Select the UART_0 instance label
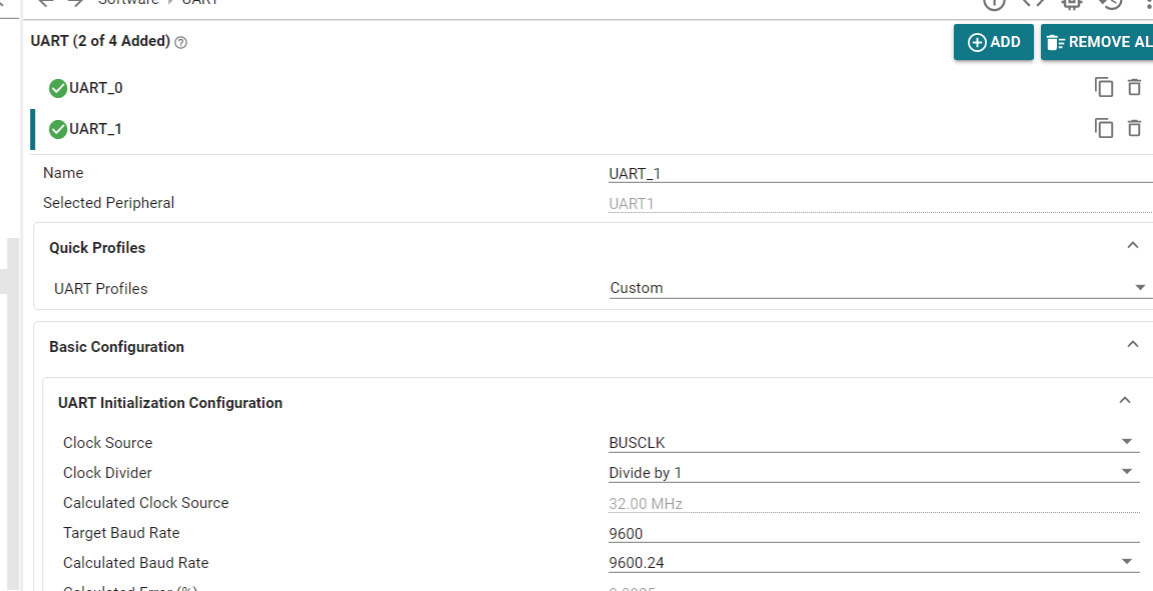Screen dimensions: 1153x591 96,88
